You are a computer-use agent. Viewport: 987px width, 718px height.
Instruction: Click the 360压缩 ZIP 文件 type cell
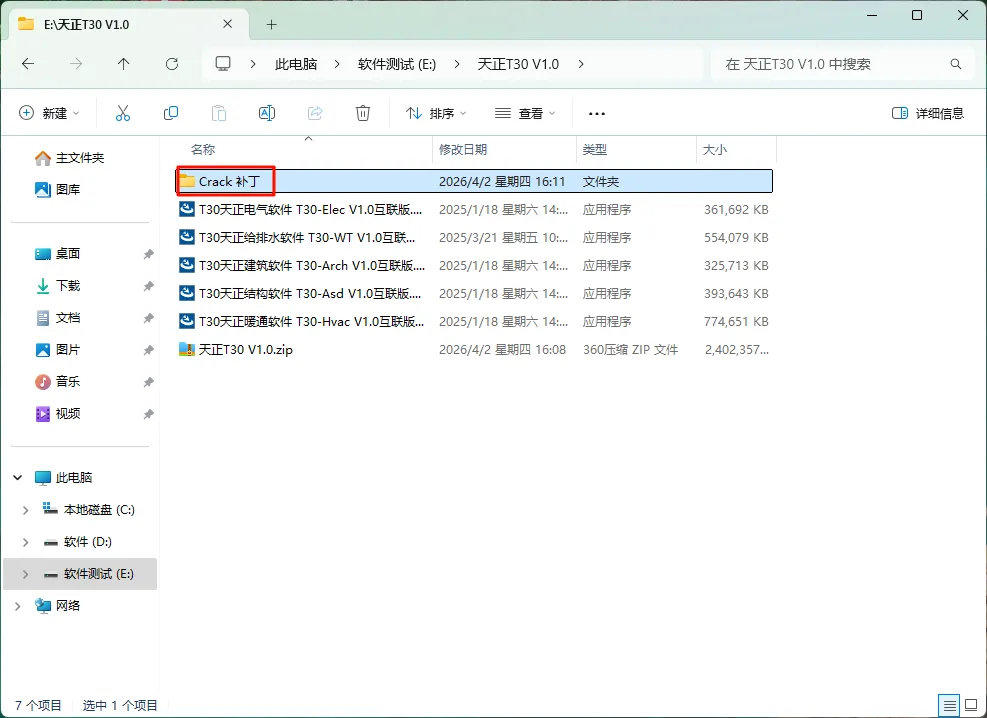tap(630, 349)
